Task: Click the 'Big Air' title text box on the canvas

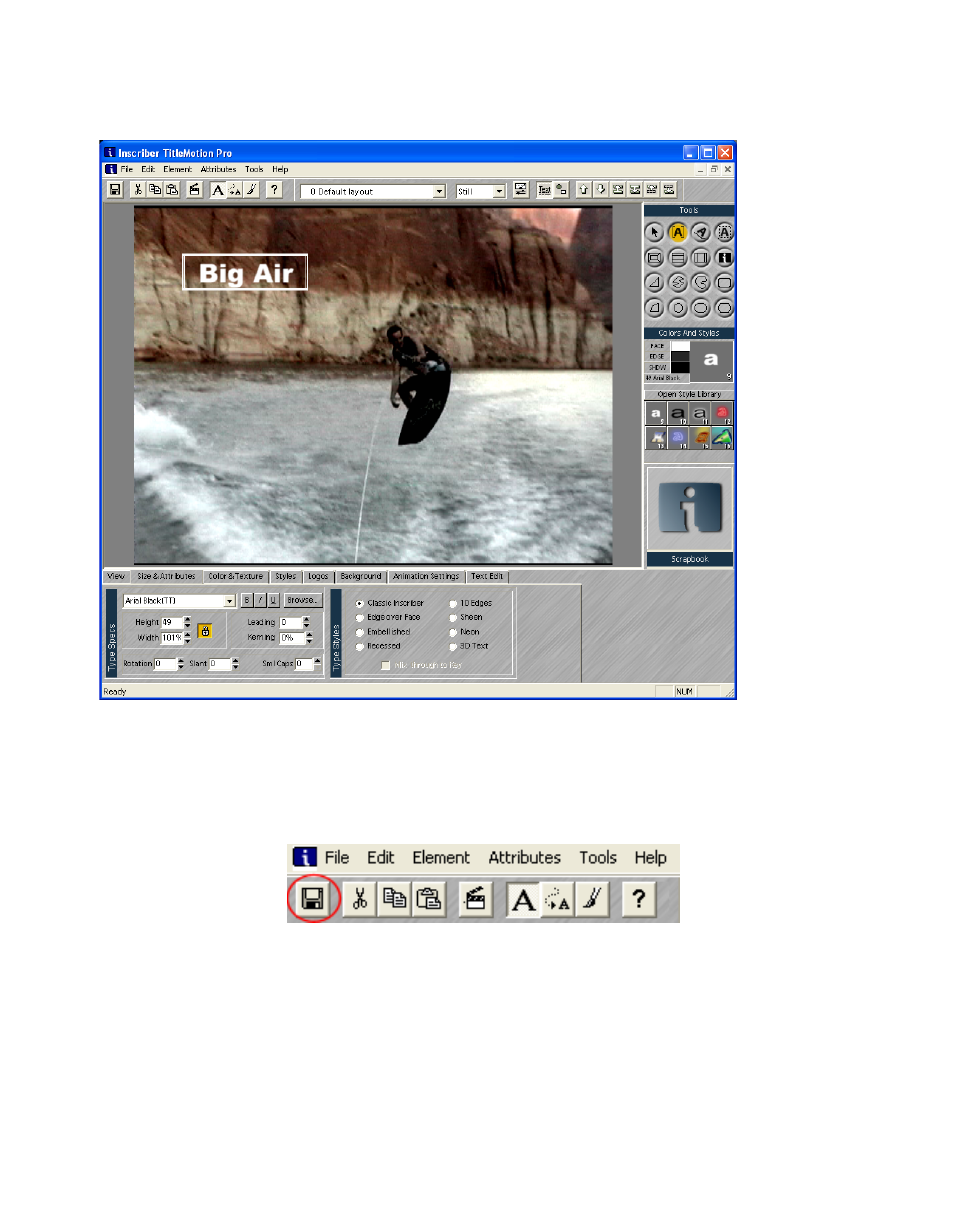Action: pyautogui.click(x=245, y=273)
